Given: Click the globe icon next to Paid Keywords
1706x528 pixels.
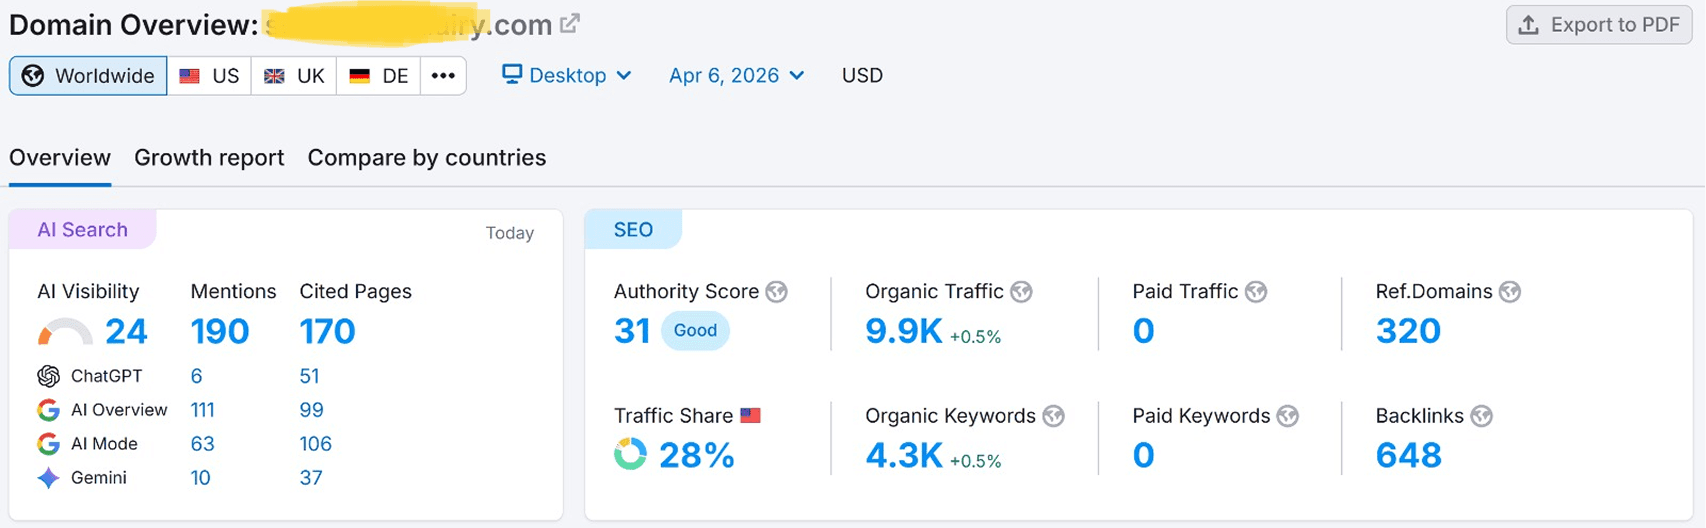Looking at the screenshot, I should pos(1288,416).
